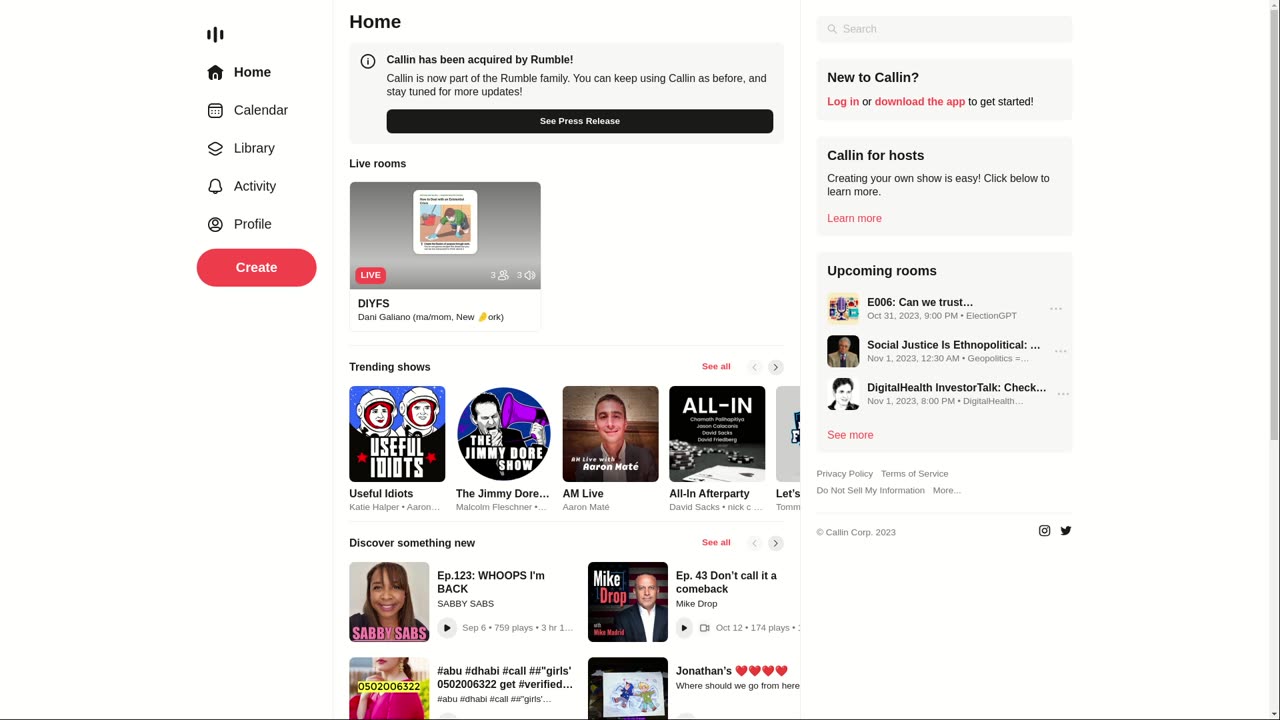
Task: Click the info icon in the Rumble notice
Action: [368, 61]
